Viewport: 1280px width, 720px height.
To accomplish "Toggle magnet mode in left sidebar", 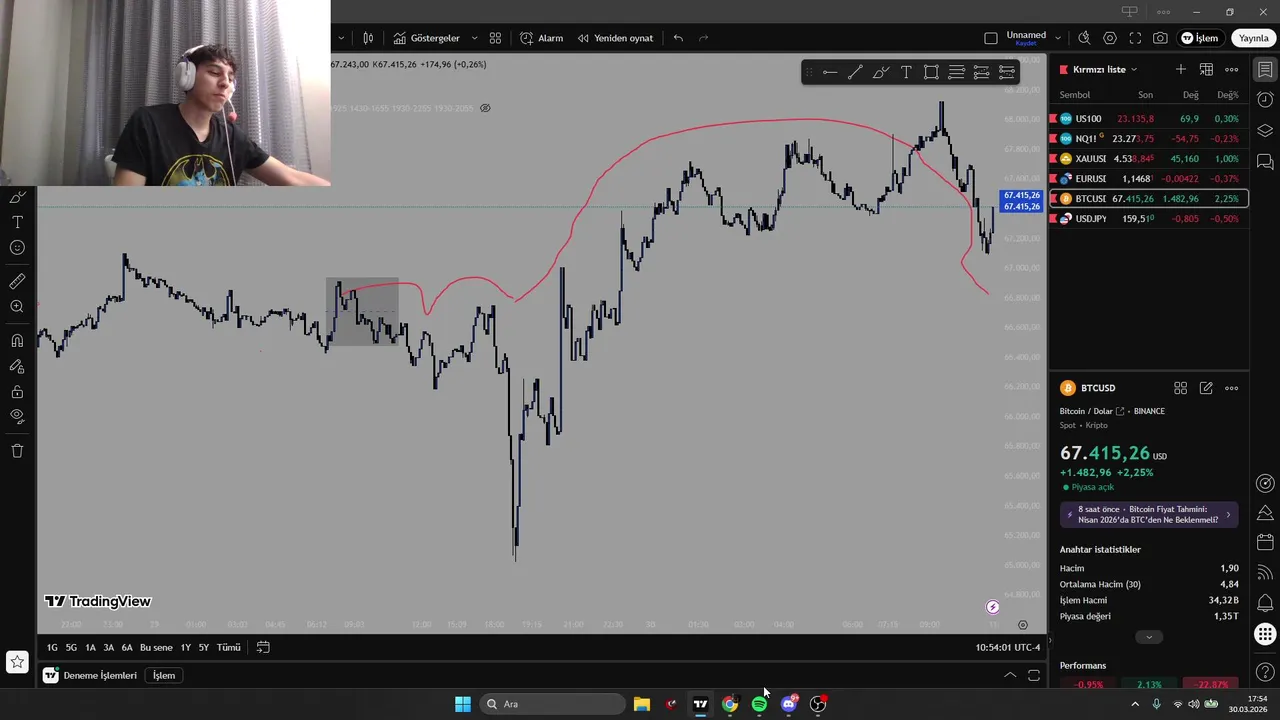I will [x=17, y=341].
